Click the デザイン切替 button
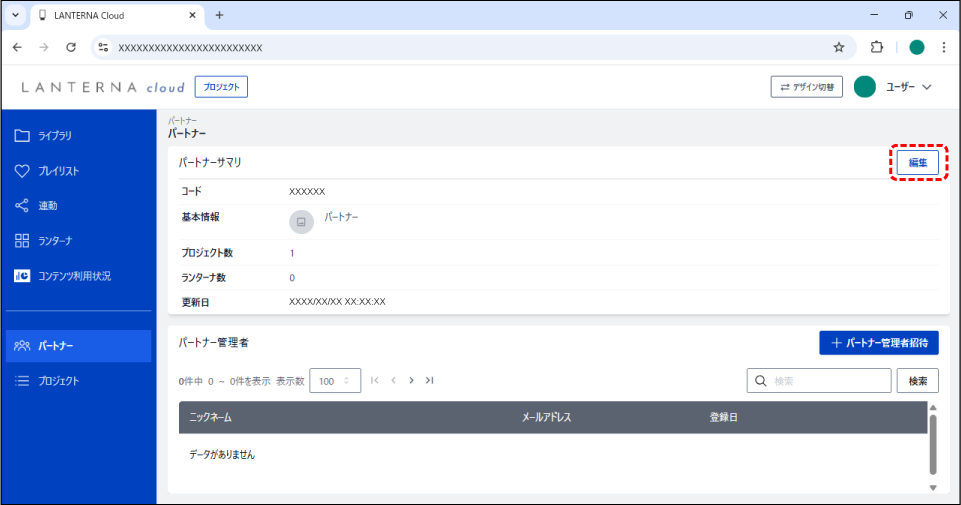The height and width of the screenshot is (505, 961). point(806,87)
